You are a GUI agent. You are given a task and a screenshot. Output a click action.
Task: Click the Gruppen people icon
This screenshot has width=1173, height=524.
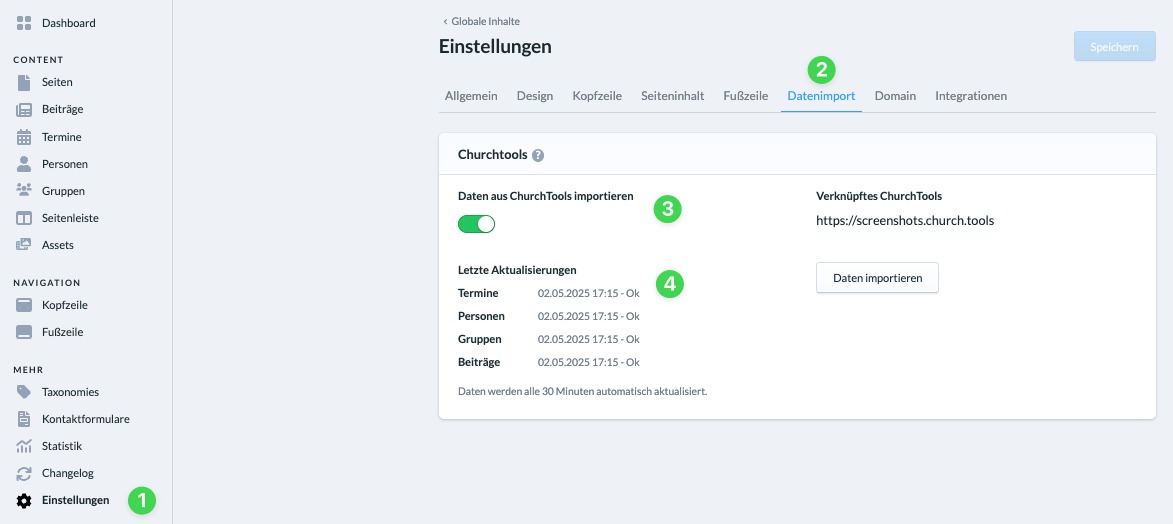pos(24,191)
